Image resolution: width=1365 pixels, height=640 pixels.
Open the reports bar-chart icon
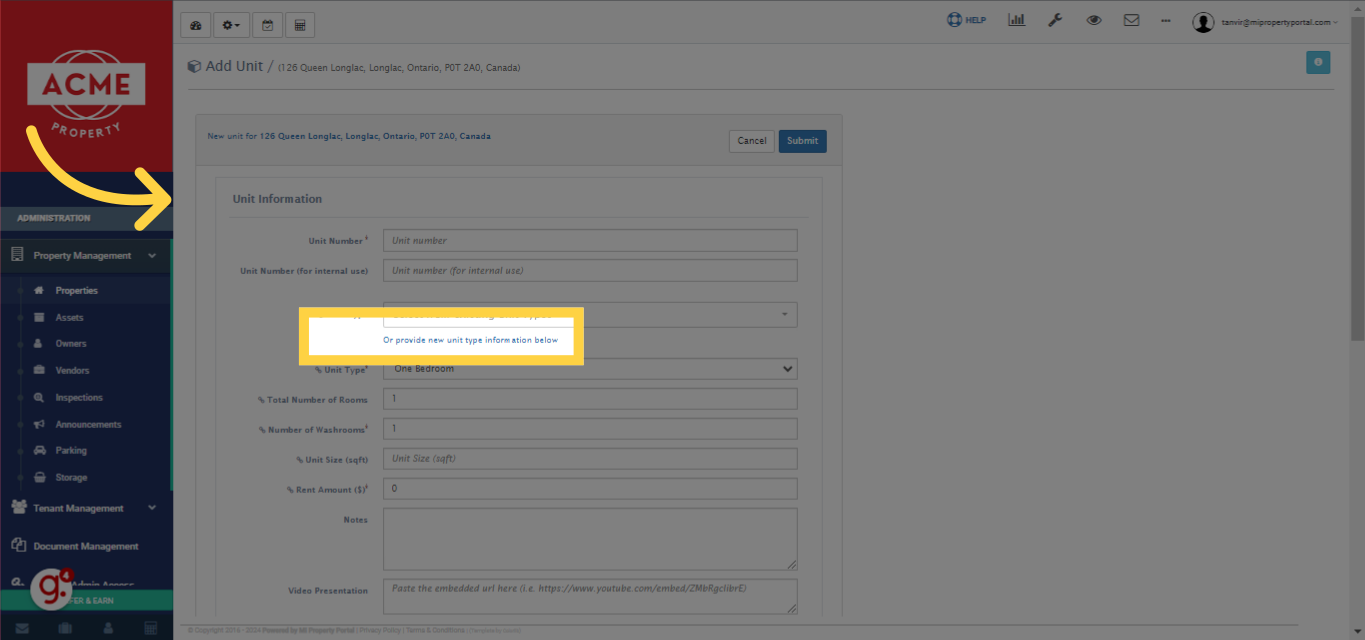point(1016,19)
